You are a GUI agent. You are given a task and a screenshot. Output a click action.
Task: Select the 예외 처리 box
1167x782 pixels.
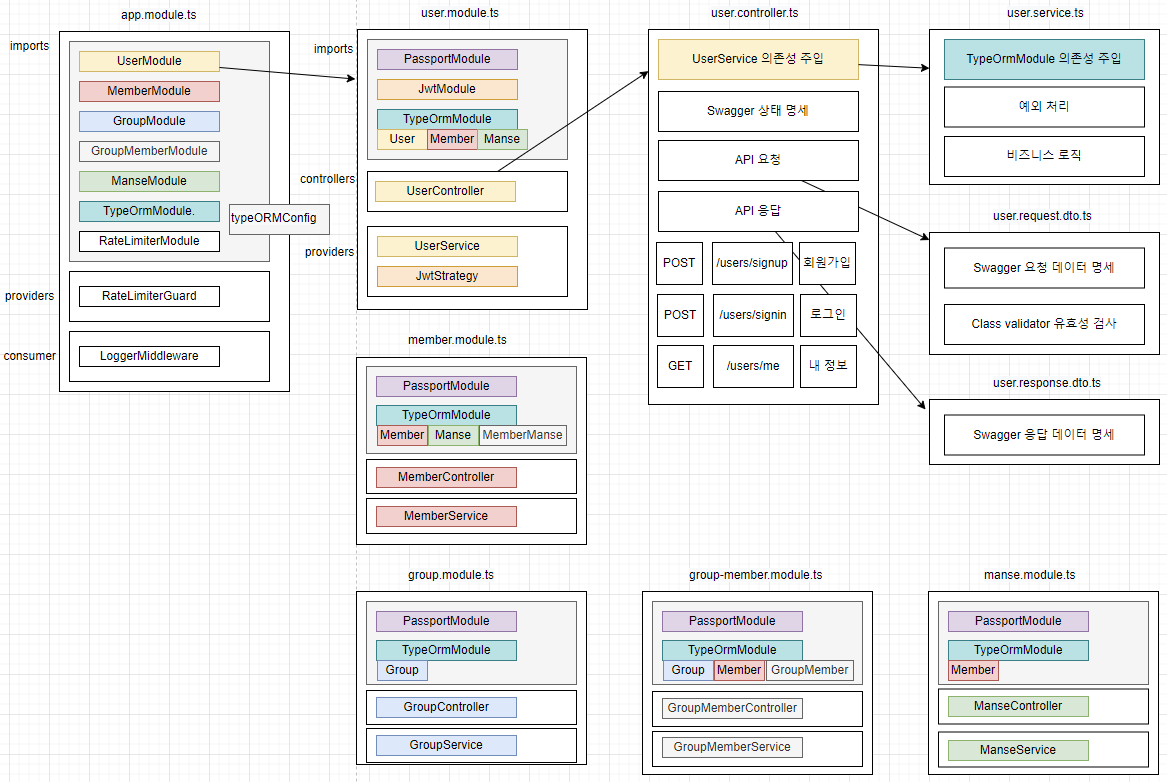tap(1043, 107)
